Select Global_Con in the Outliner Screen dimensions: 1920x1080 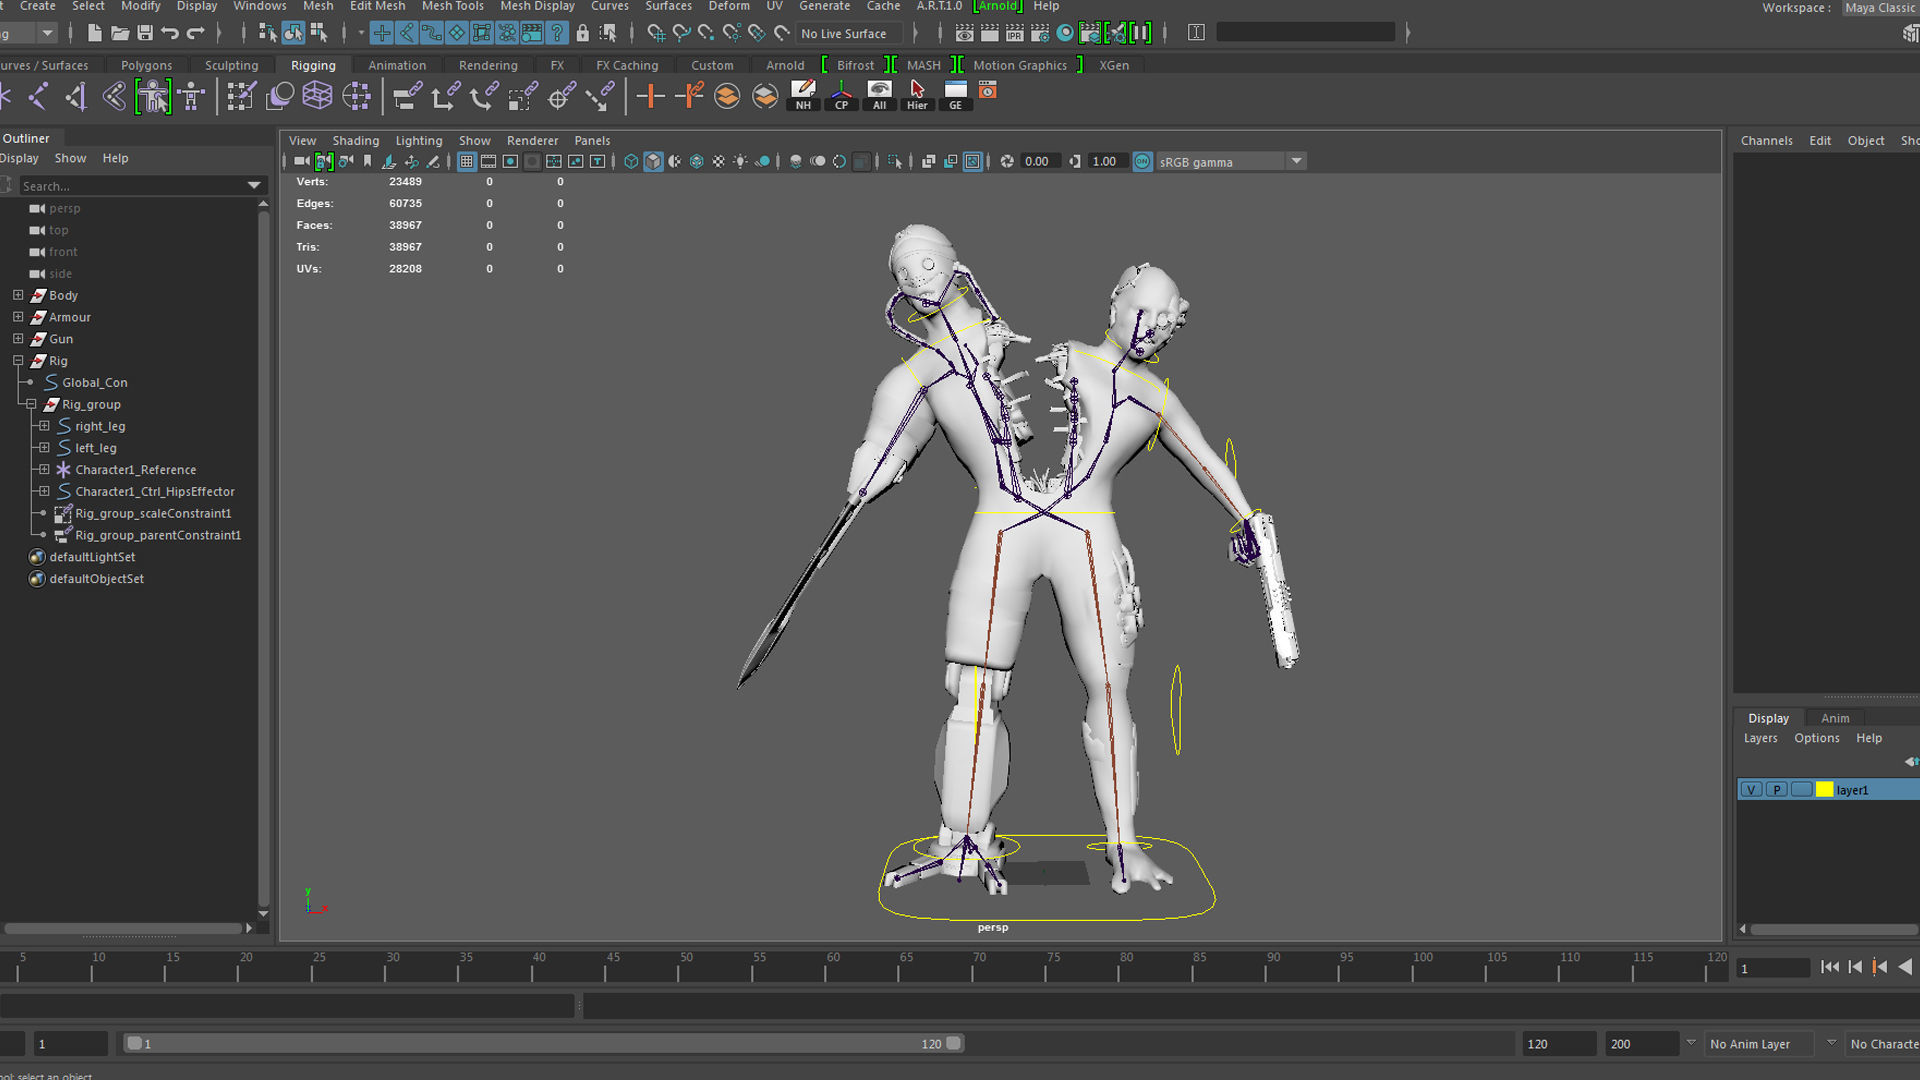94,383
